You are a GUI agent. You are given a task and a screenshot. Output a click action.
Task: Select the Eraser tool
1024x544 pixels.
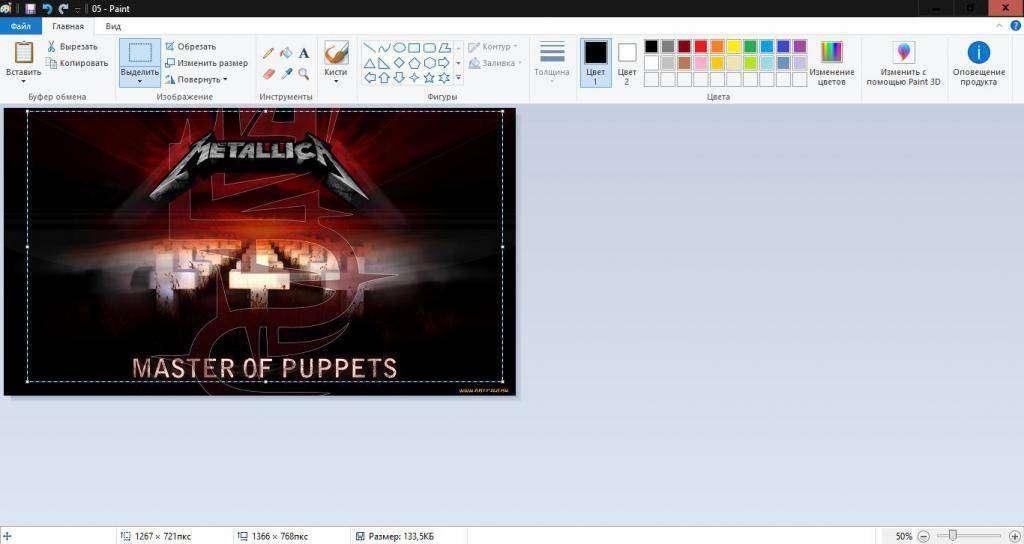tap(268, 74)
